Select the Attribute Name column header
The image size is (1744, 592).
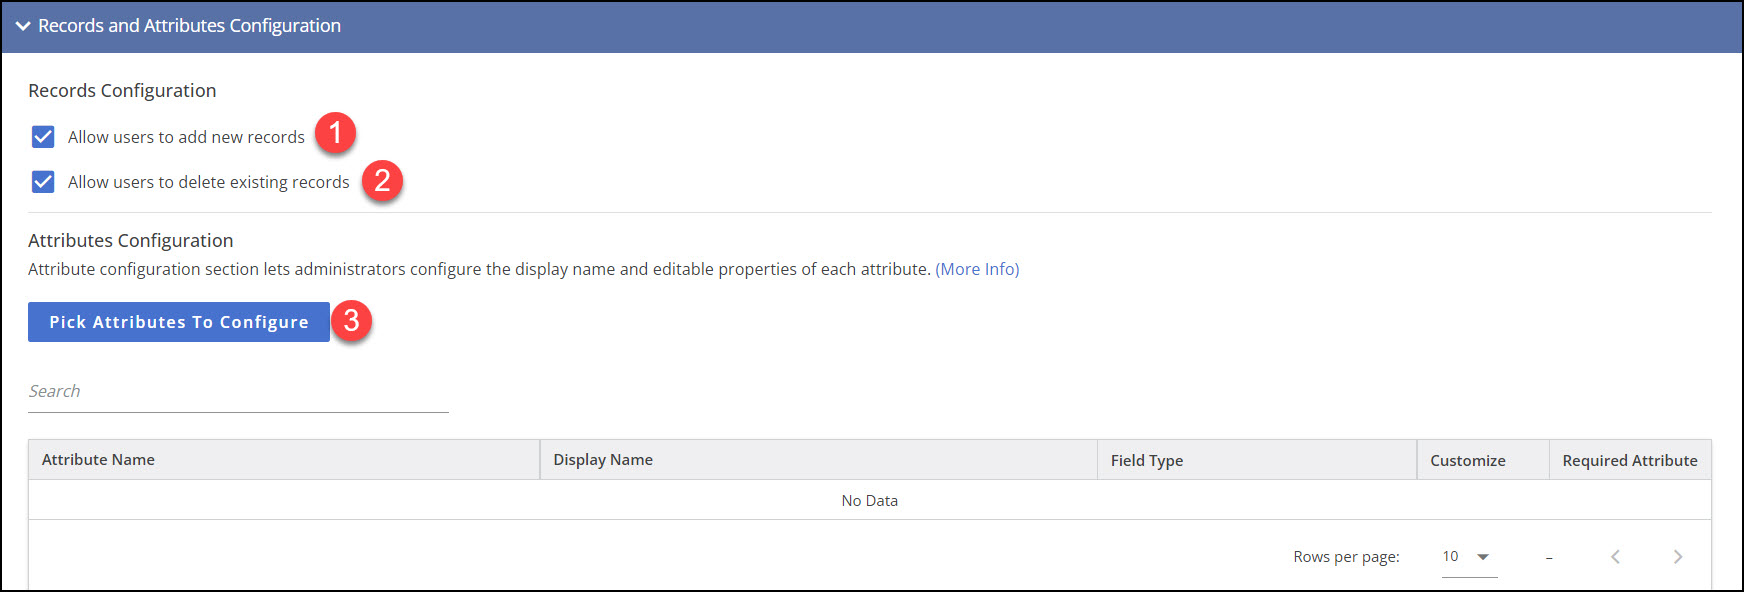click(98, 459)
